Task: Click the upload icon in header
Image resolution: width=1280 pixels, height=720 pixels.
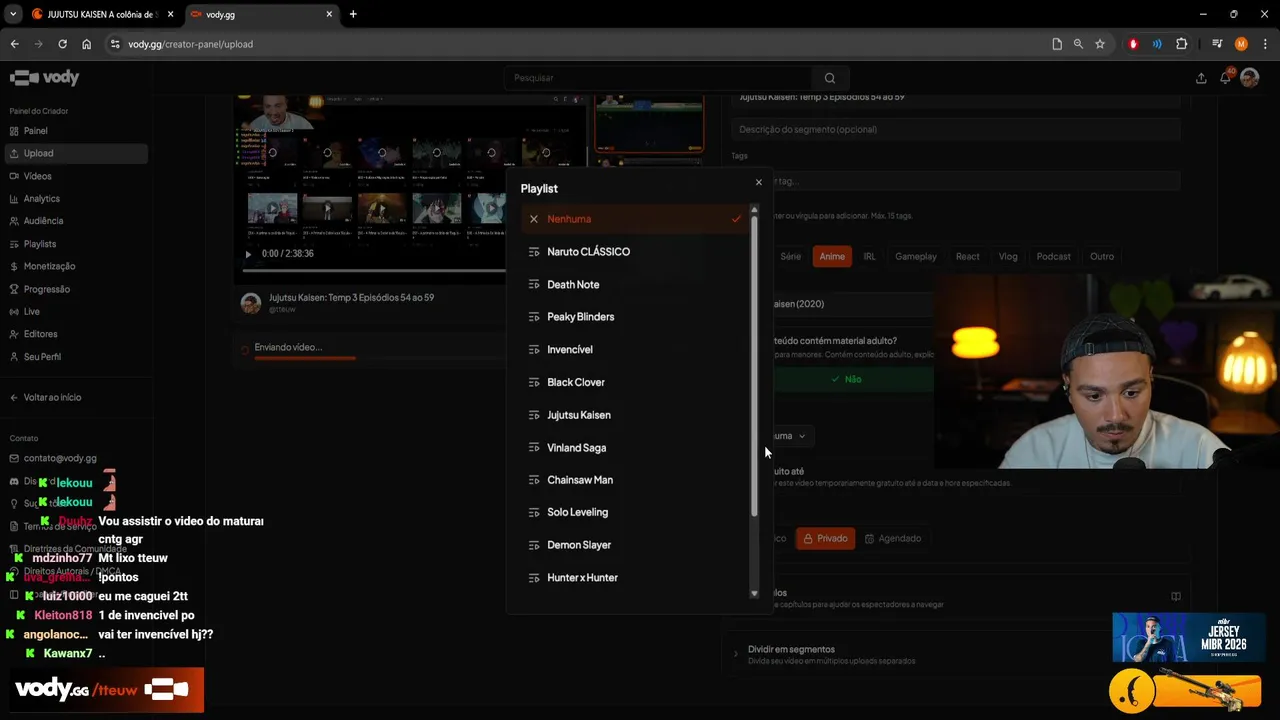Action: pyautogui.click(x=1201, y=78)
